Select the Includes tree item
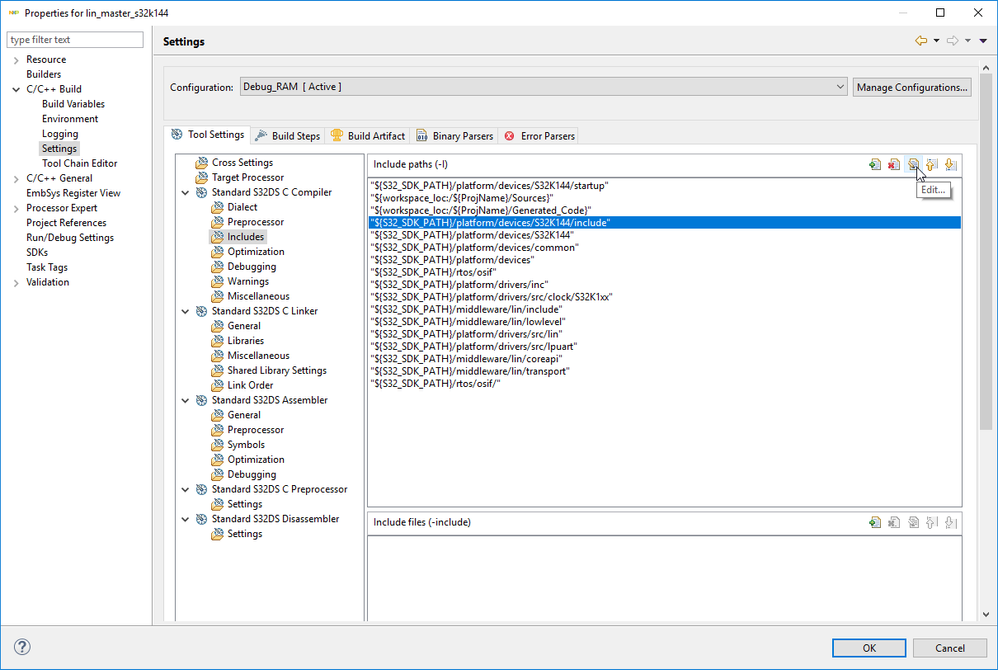This screenshot has width=998, height=670. click(245, 237)
